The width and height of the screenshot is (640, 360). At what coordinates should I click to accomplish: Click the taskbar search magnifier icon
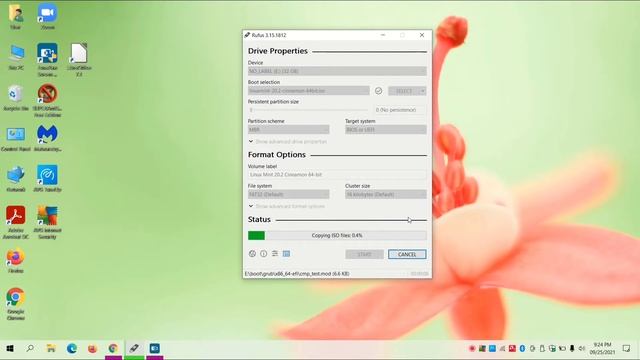tap(30, 349)
